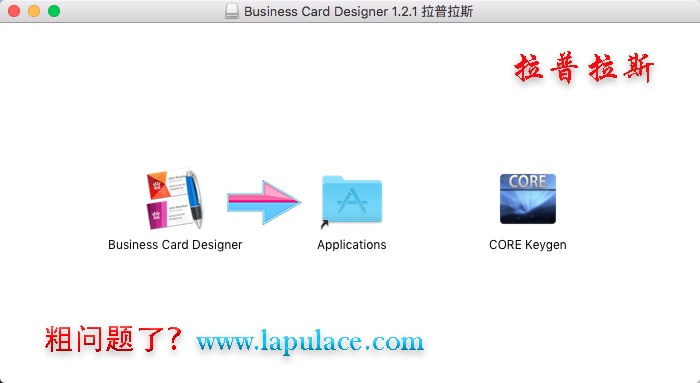Select the "Business Card Designer" file label
The width and height of the screenshot is (700, 383).
tap(175, 245)
